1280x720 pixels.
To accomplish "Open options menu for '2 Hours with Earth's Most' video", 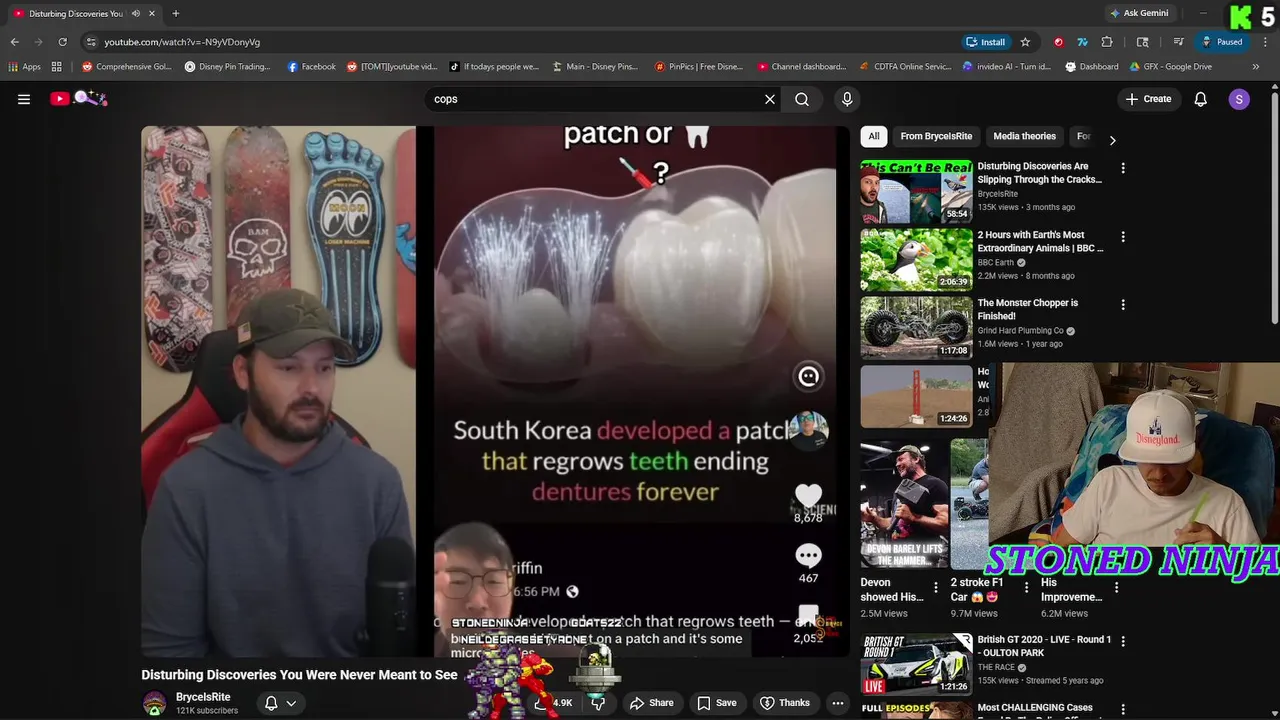I will (1123, 237).
